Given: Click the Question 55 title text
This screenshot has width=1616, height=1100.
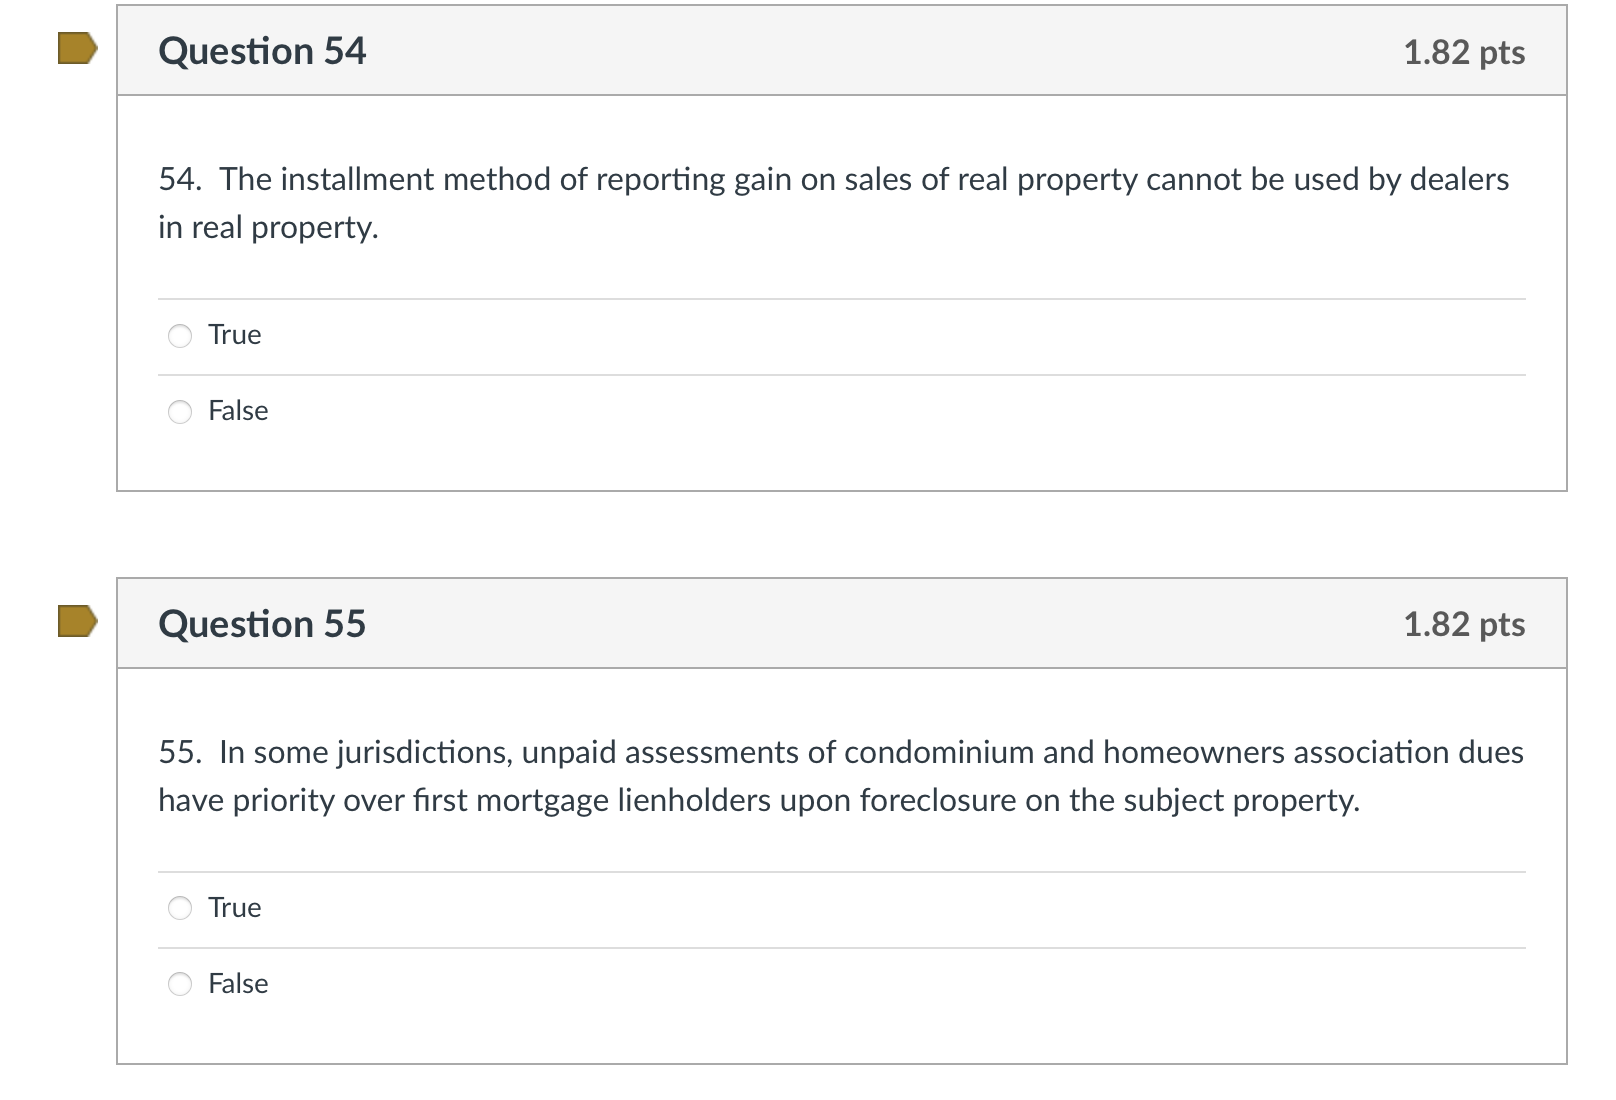Looking at the screenshot, I should [263, 622].
